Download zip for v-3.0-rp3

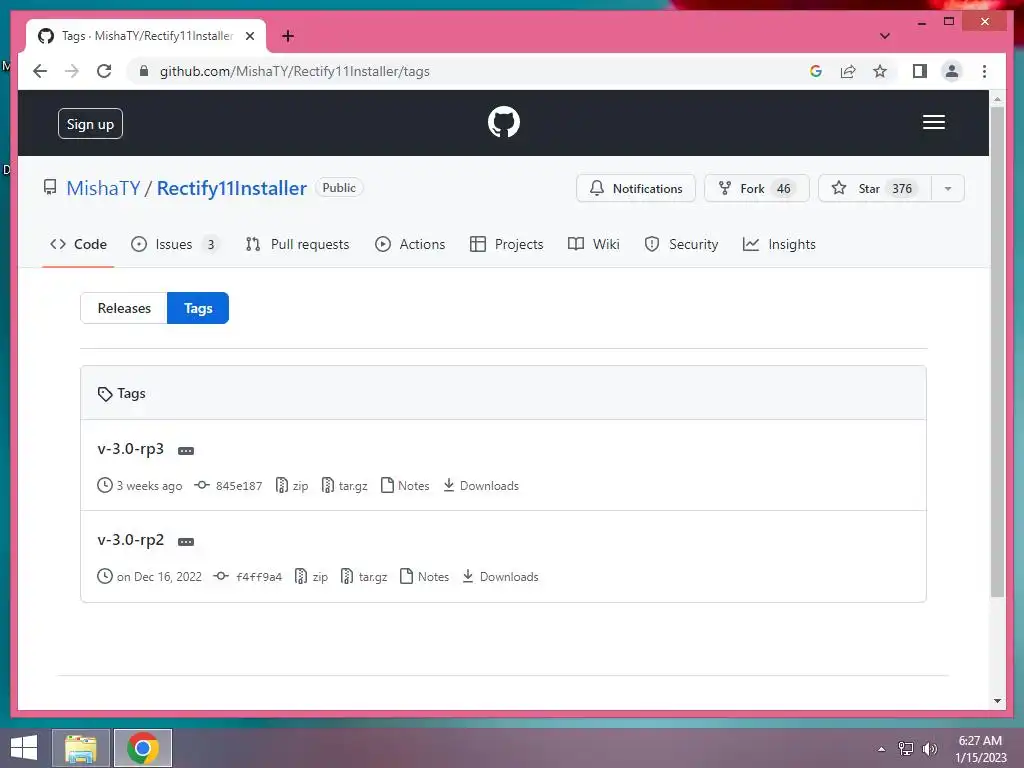click(x=292, y=486)
